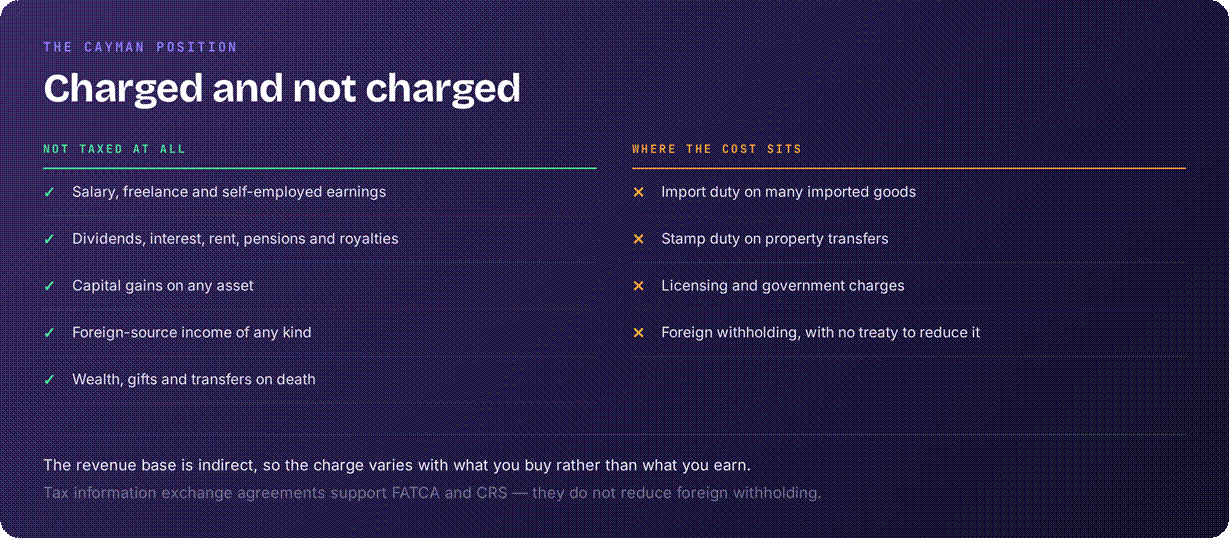
Task: Click the FATCA and CRS footnote text
Action: click(432, 493)
